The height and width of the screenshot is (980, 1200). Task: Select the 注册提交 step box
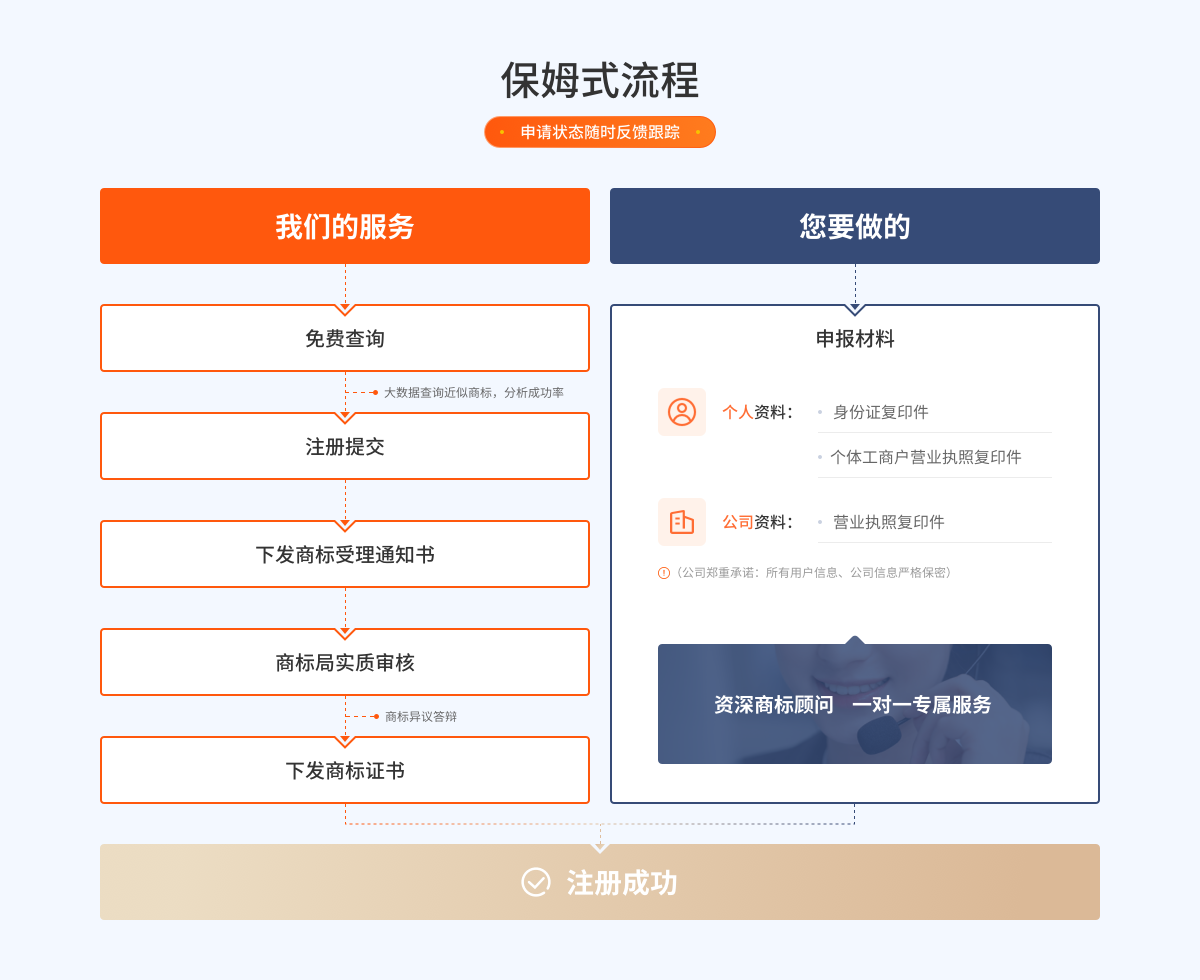(x=345, y=447)
